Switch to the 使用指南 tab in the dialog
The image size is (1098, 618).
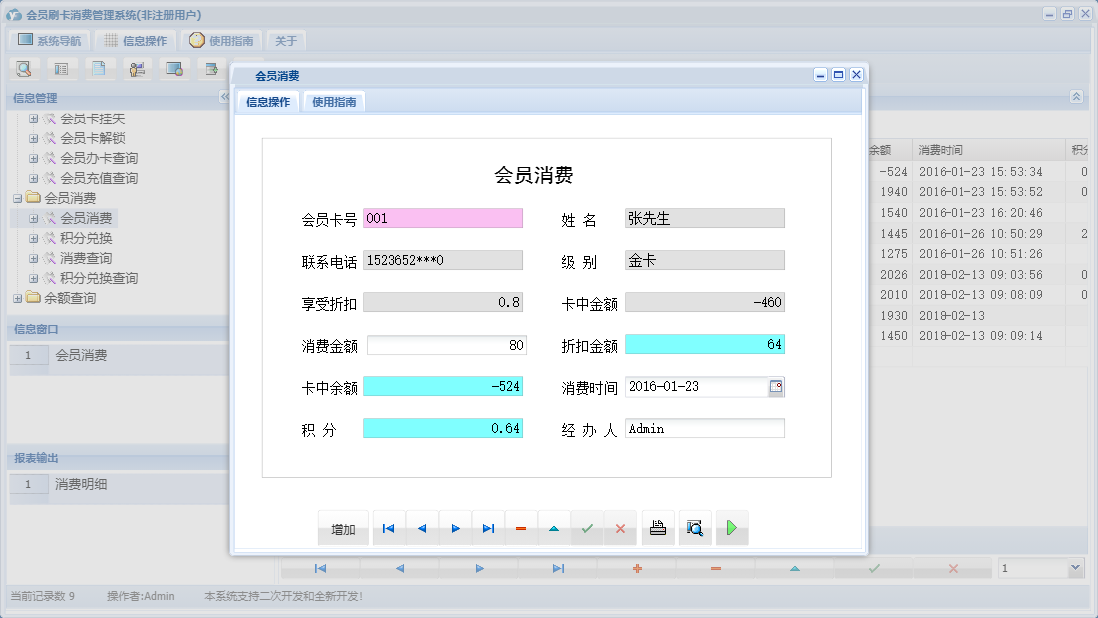point(335,101)
